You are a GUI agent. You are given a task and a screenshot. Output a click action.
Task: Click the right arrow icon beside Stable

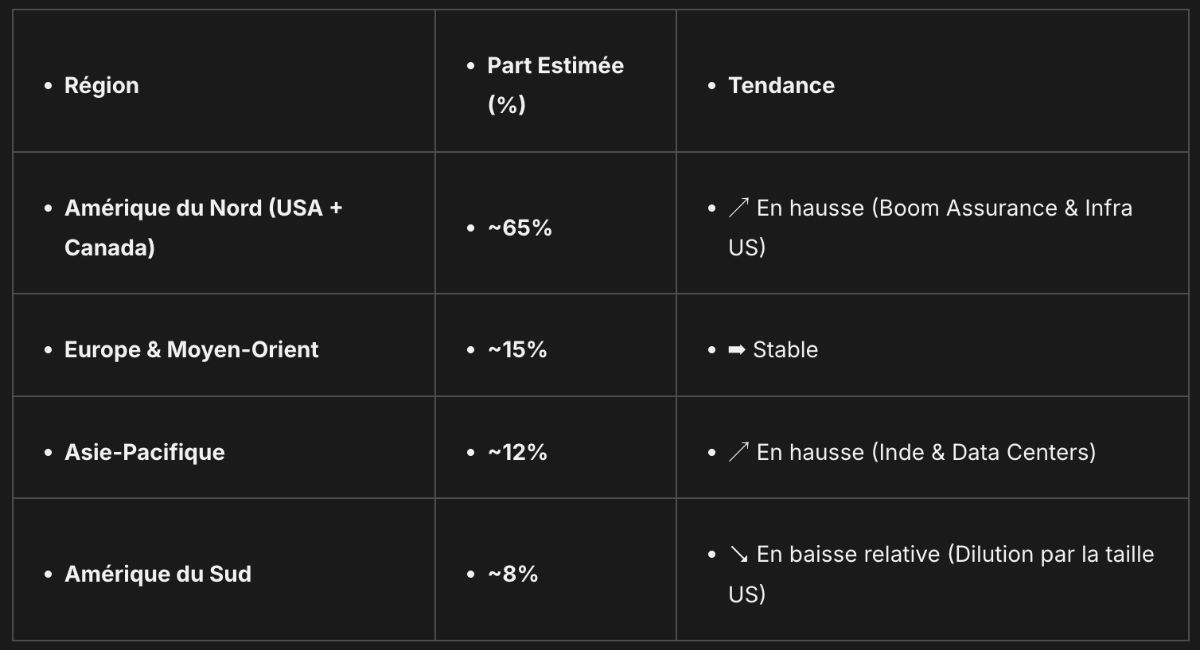tap(738, 350)
